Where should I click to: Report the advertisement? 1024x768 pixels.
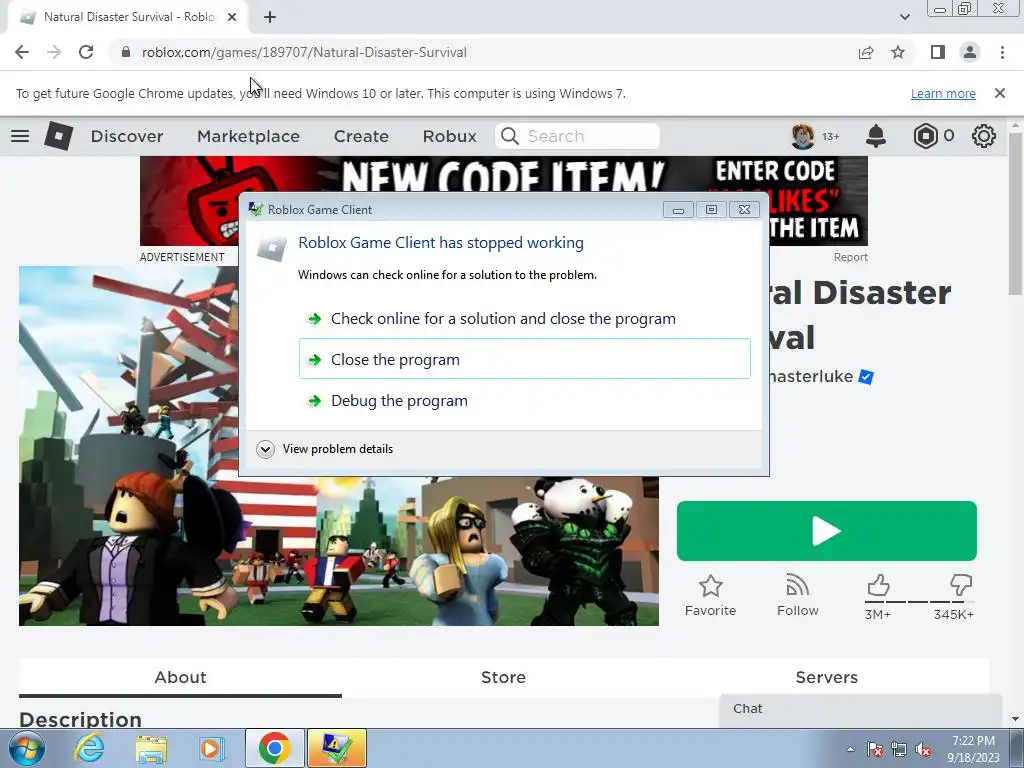point(850,257)
